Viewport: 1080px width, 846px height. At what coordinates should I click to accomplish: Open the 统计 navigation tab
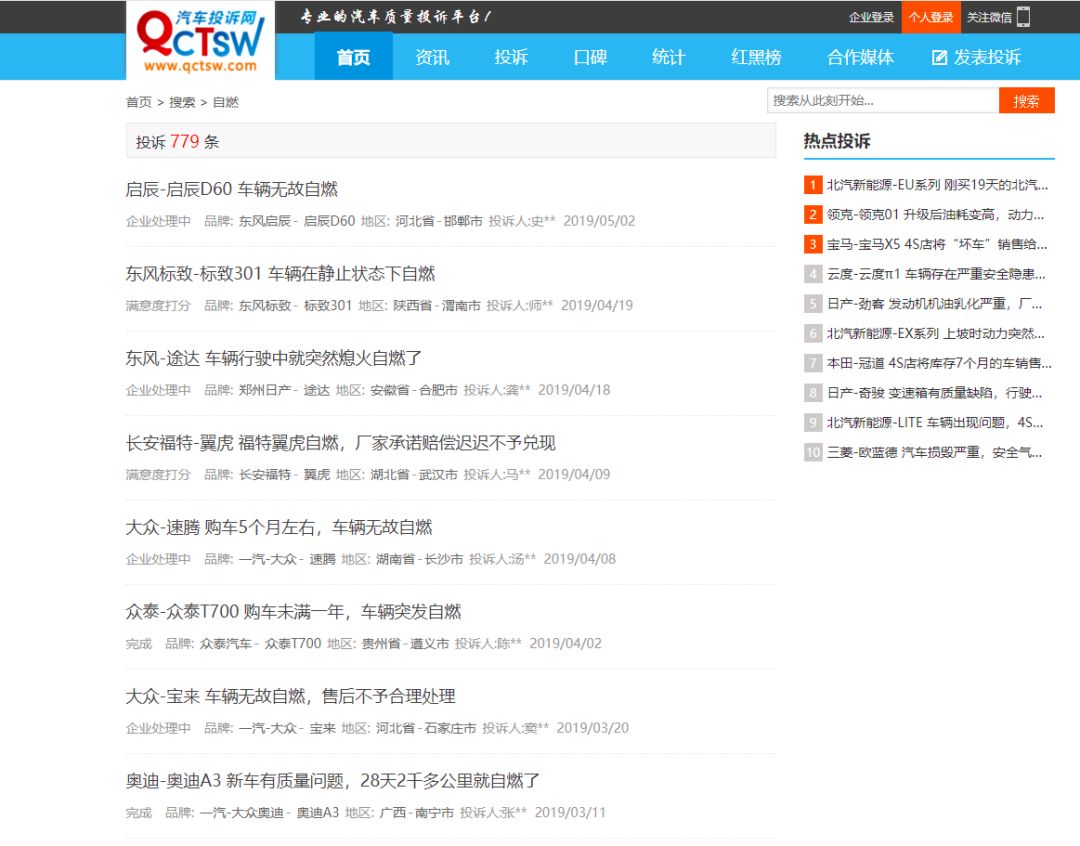(x=668, y=57)
